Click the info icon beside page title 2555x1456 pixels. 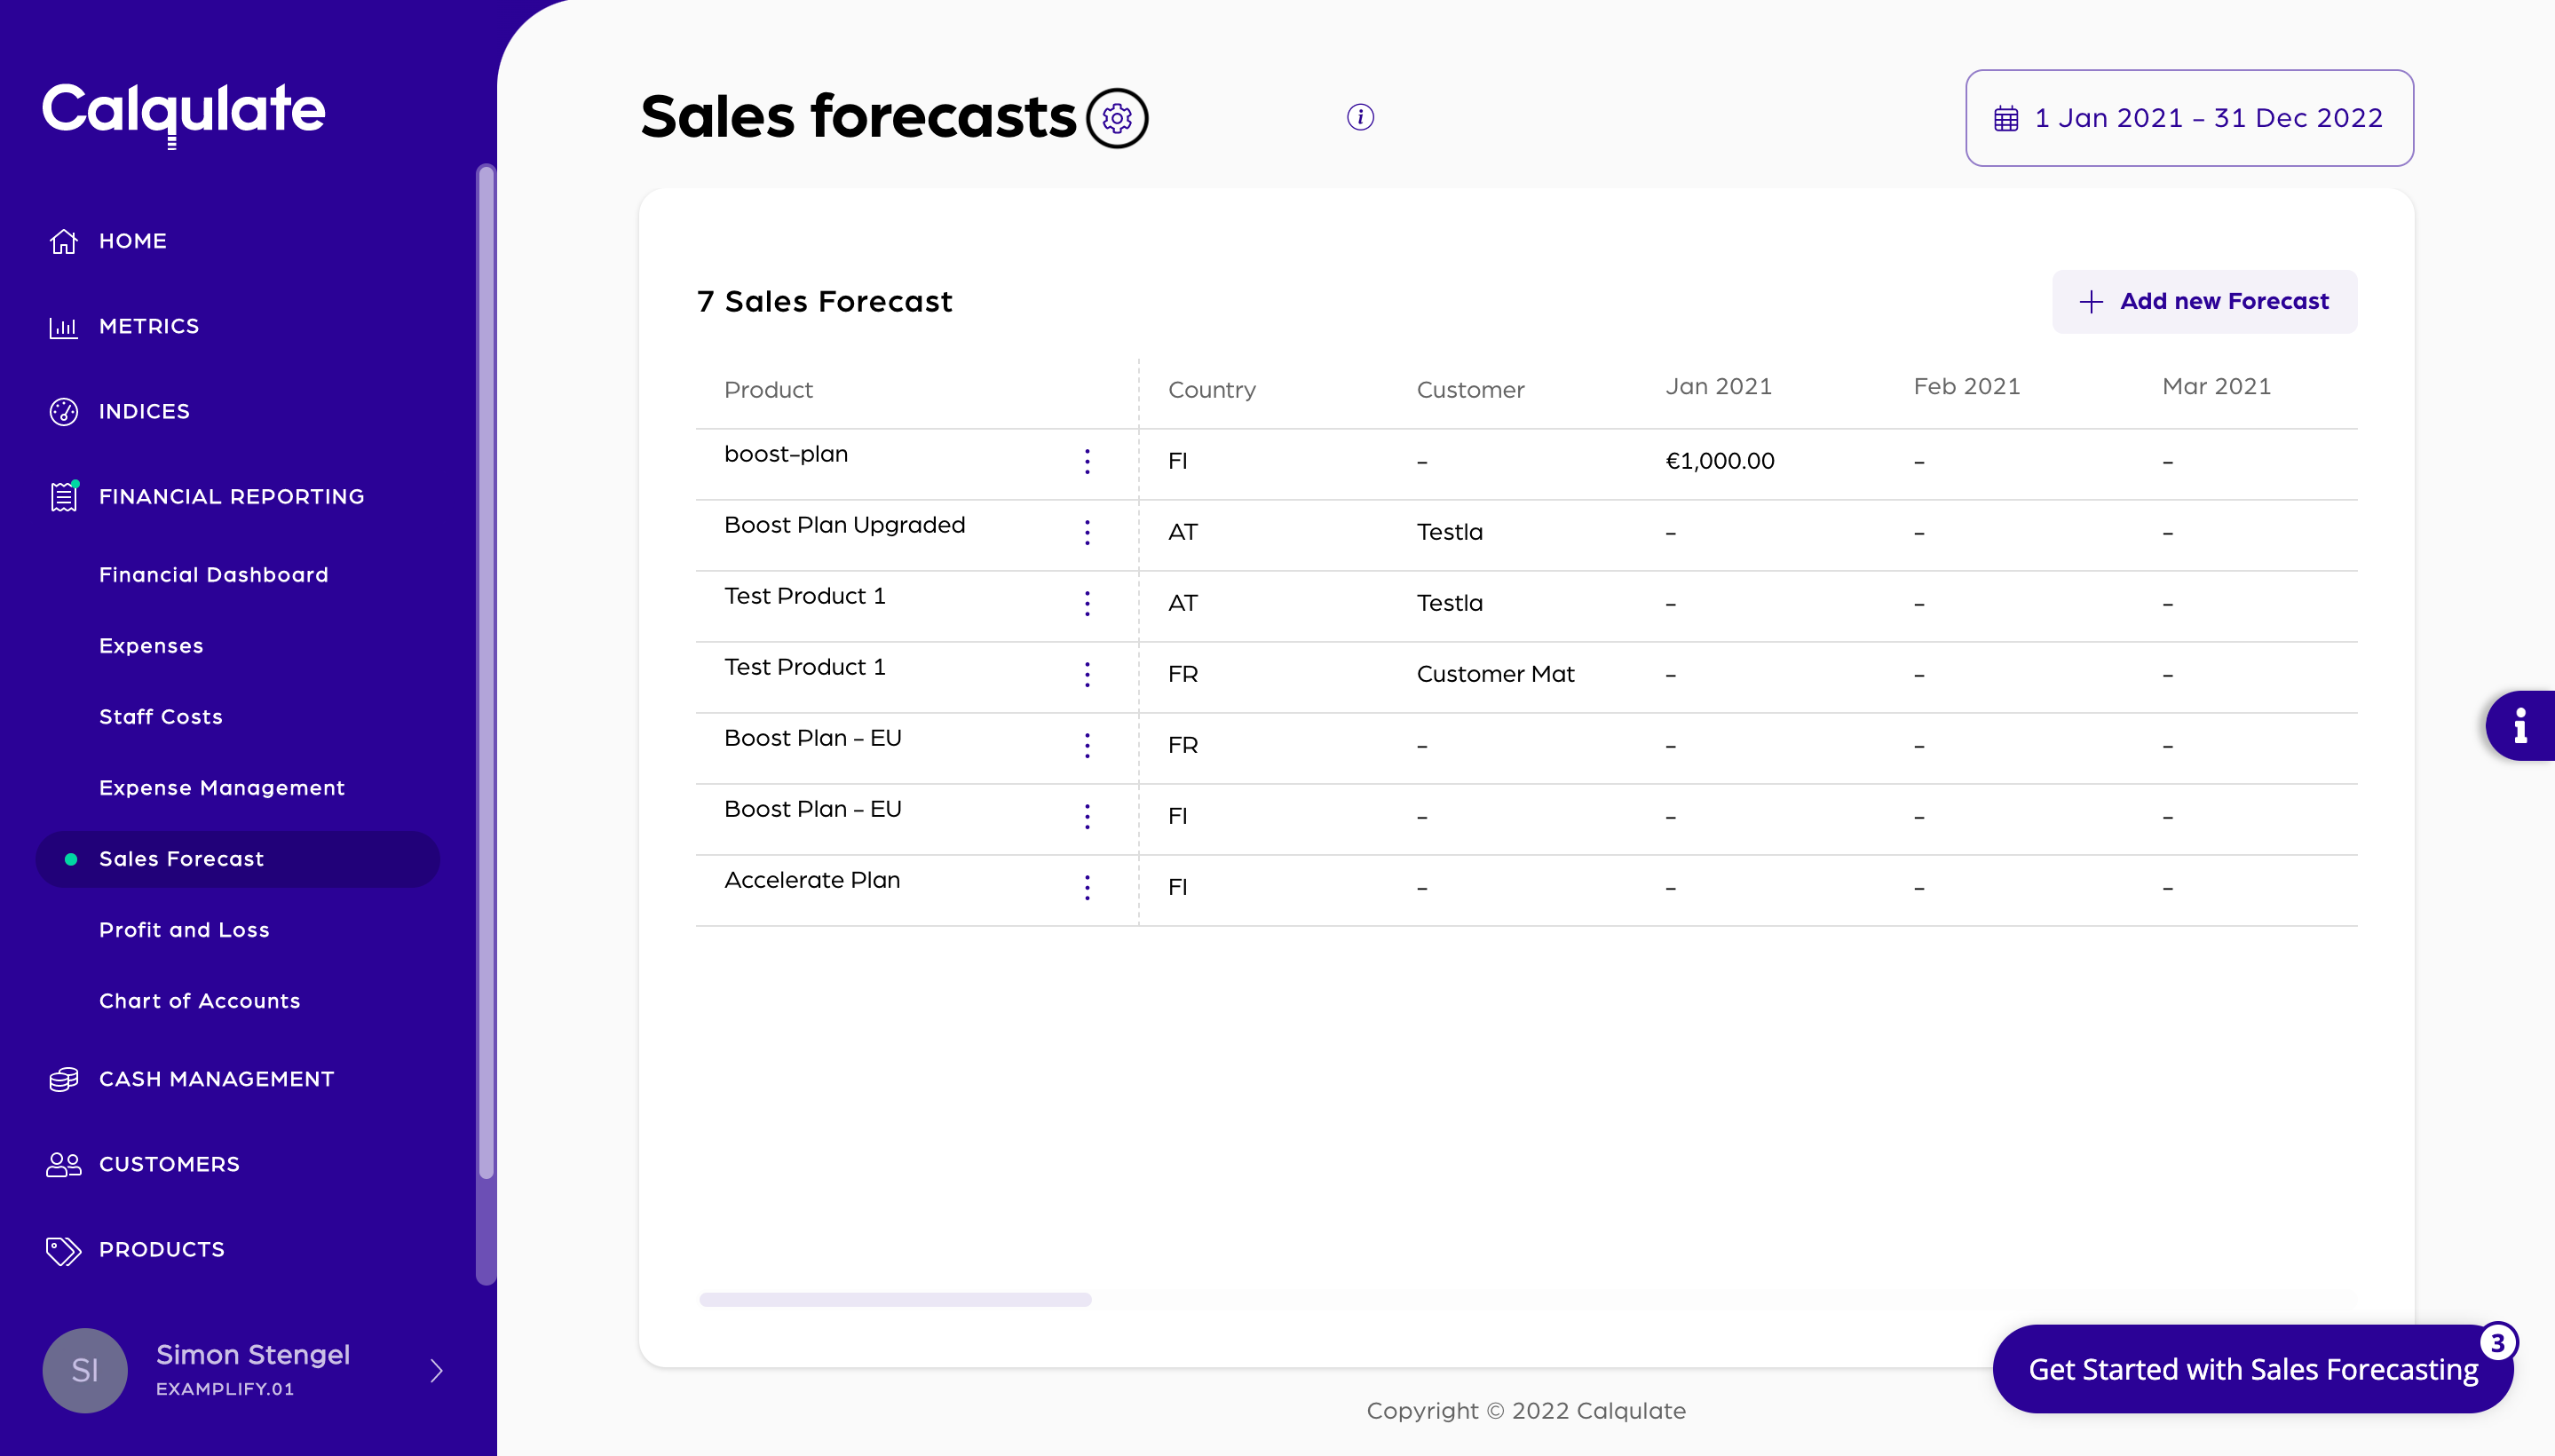(1360, 117)
